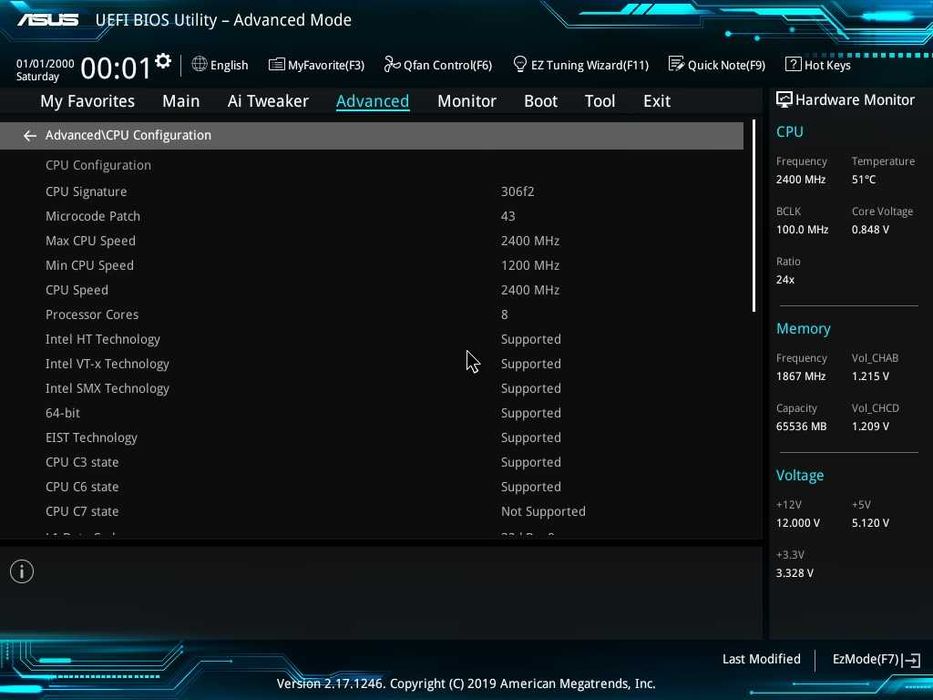This screenshot has width=933, height=700.
Task: Click the EzMode exit arrow icon
Action: coord(911,660)
